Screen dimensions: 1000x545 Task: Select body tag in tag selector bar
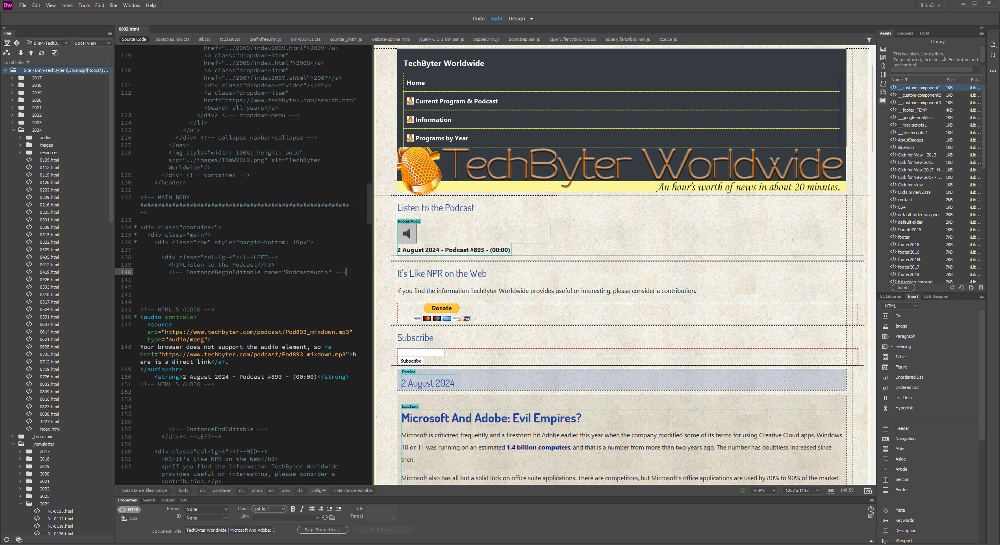[183, 491]
